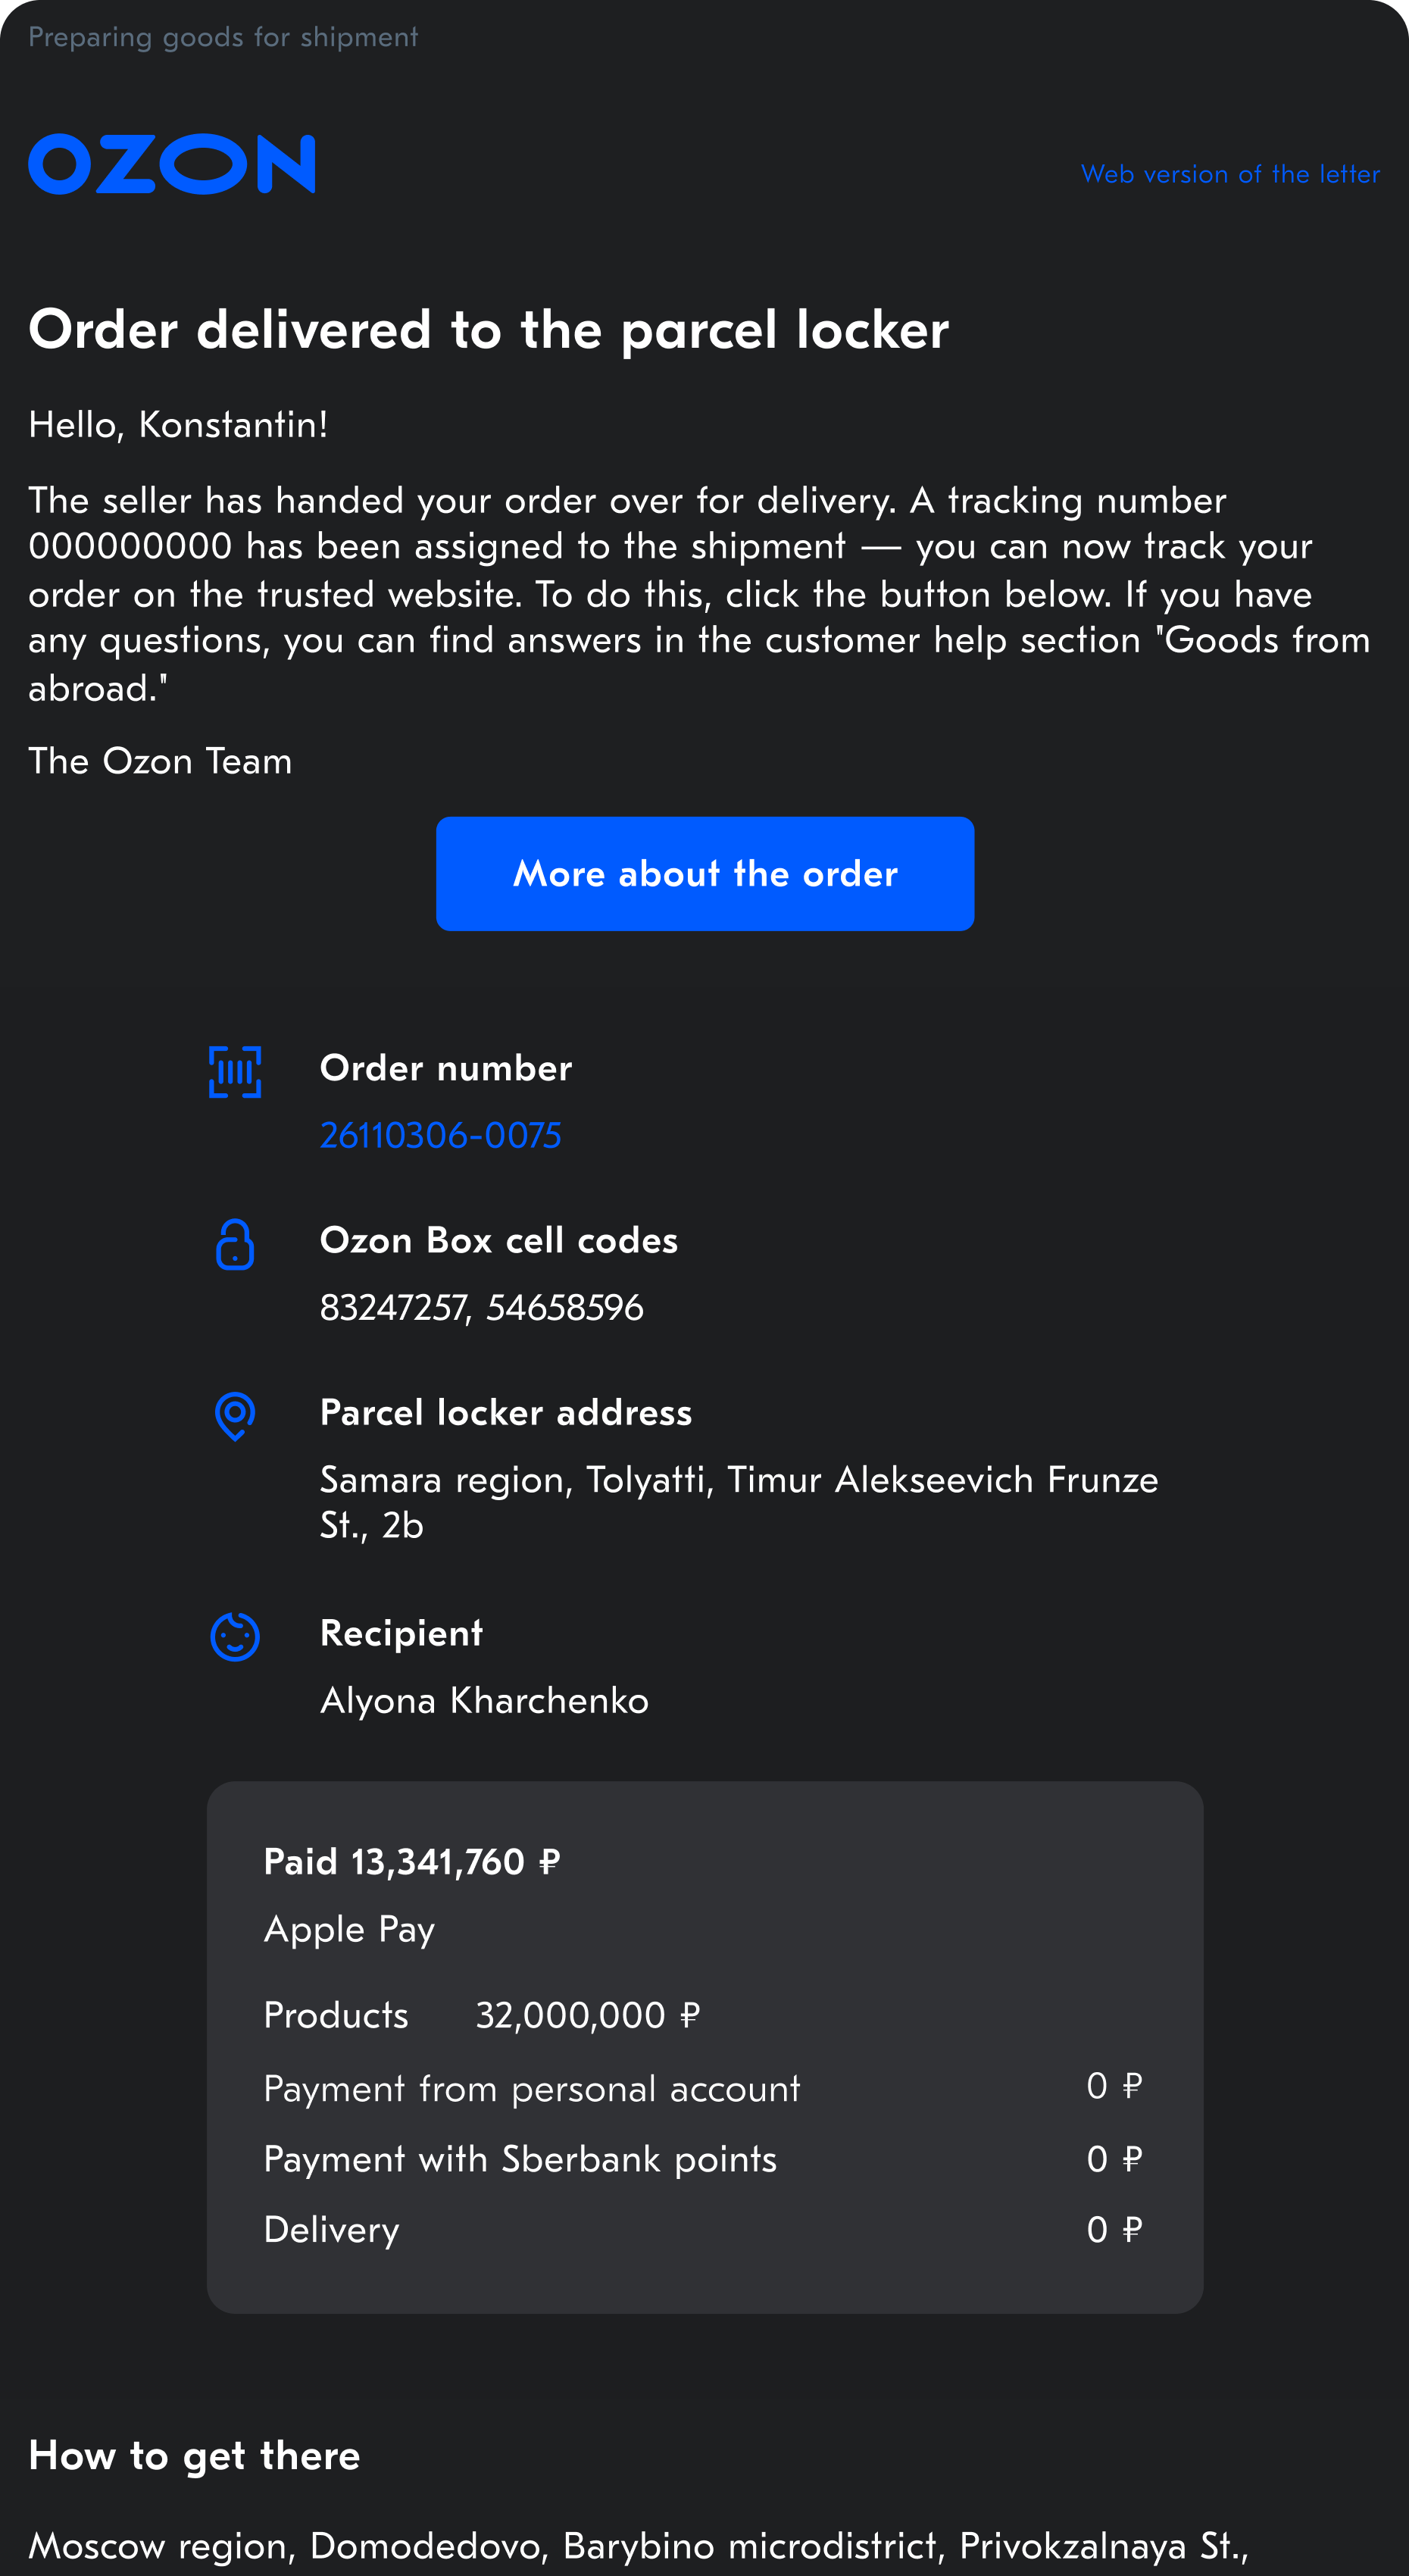Click the location pin icon
1409x2576 pixels.
[x=235, y=1416]
